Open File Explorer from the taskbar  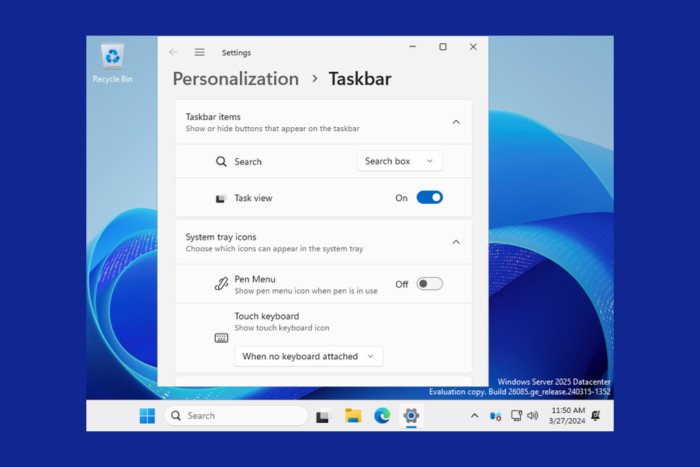(x=353, y=416)
